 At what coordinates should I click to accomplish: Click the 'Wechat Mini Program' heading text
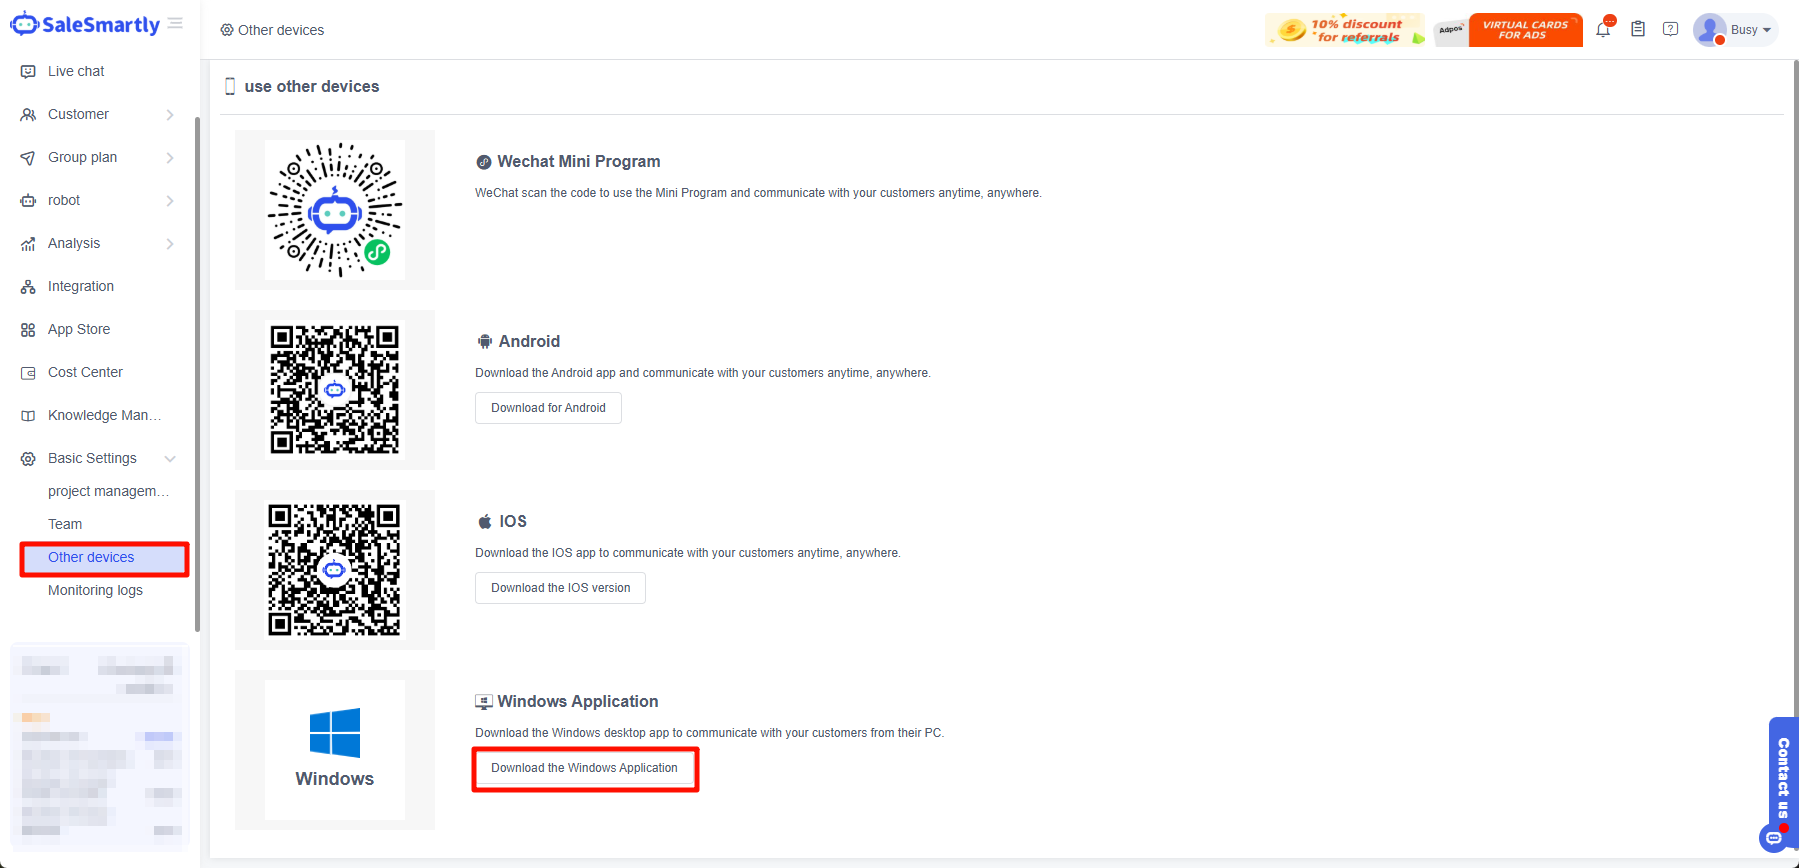pyautogui.click(x=579, y=162)
